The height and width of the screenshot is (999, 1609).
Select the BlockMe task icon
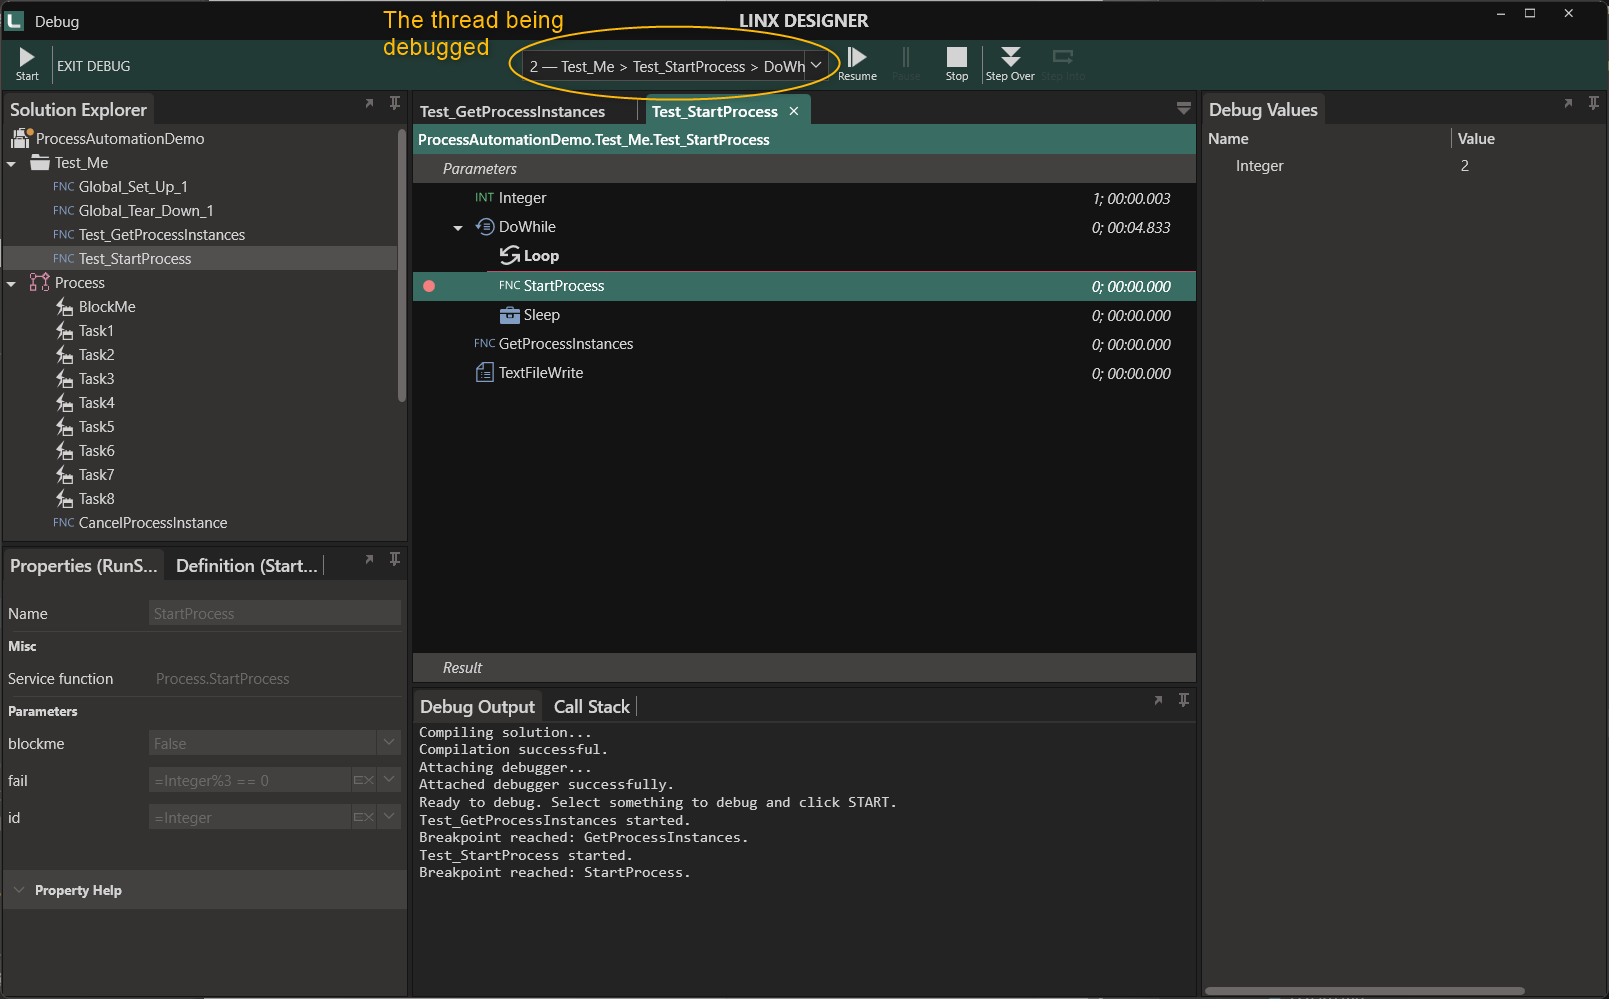click(x=65, y=307)
